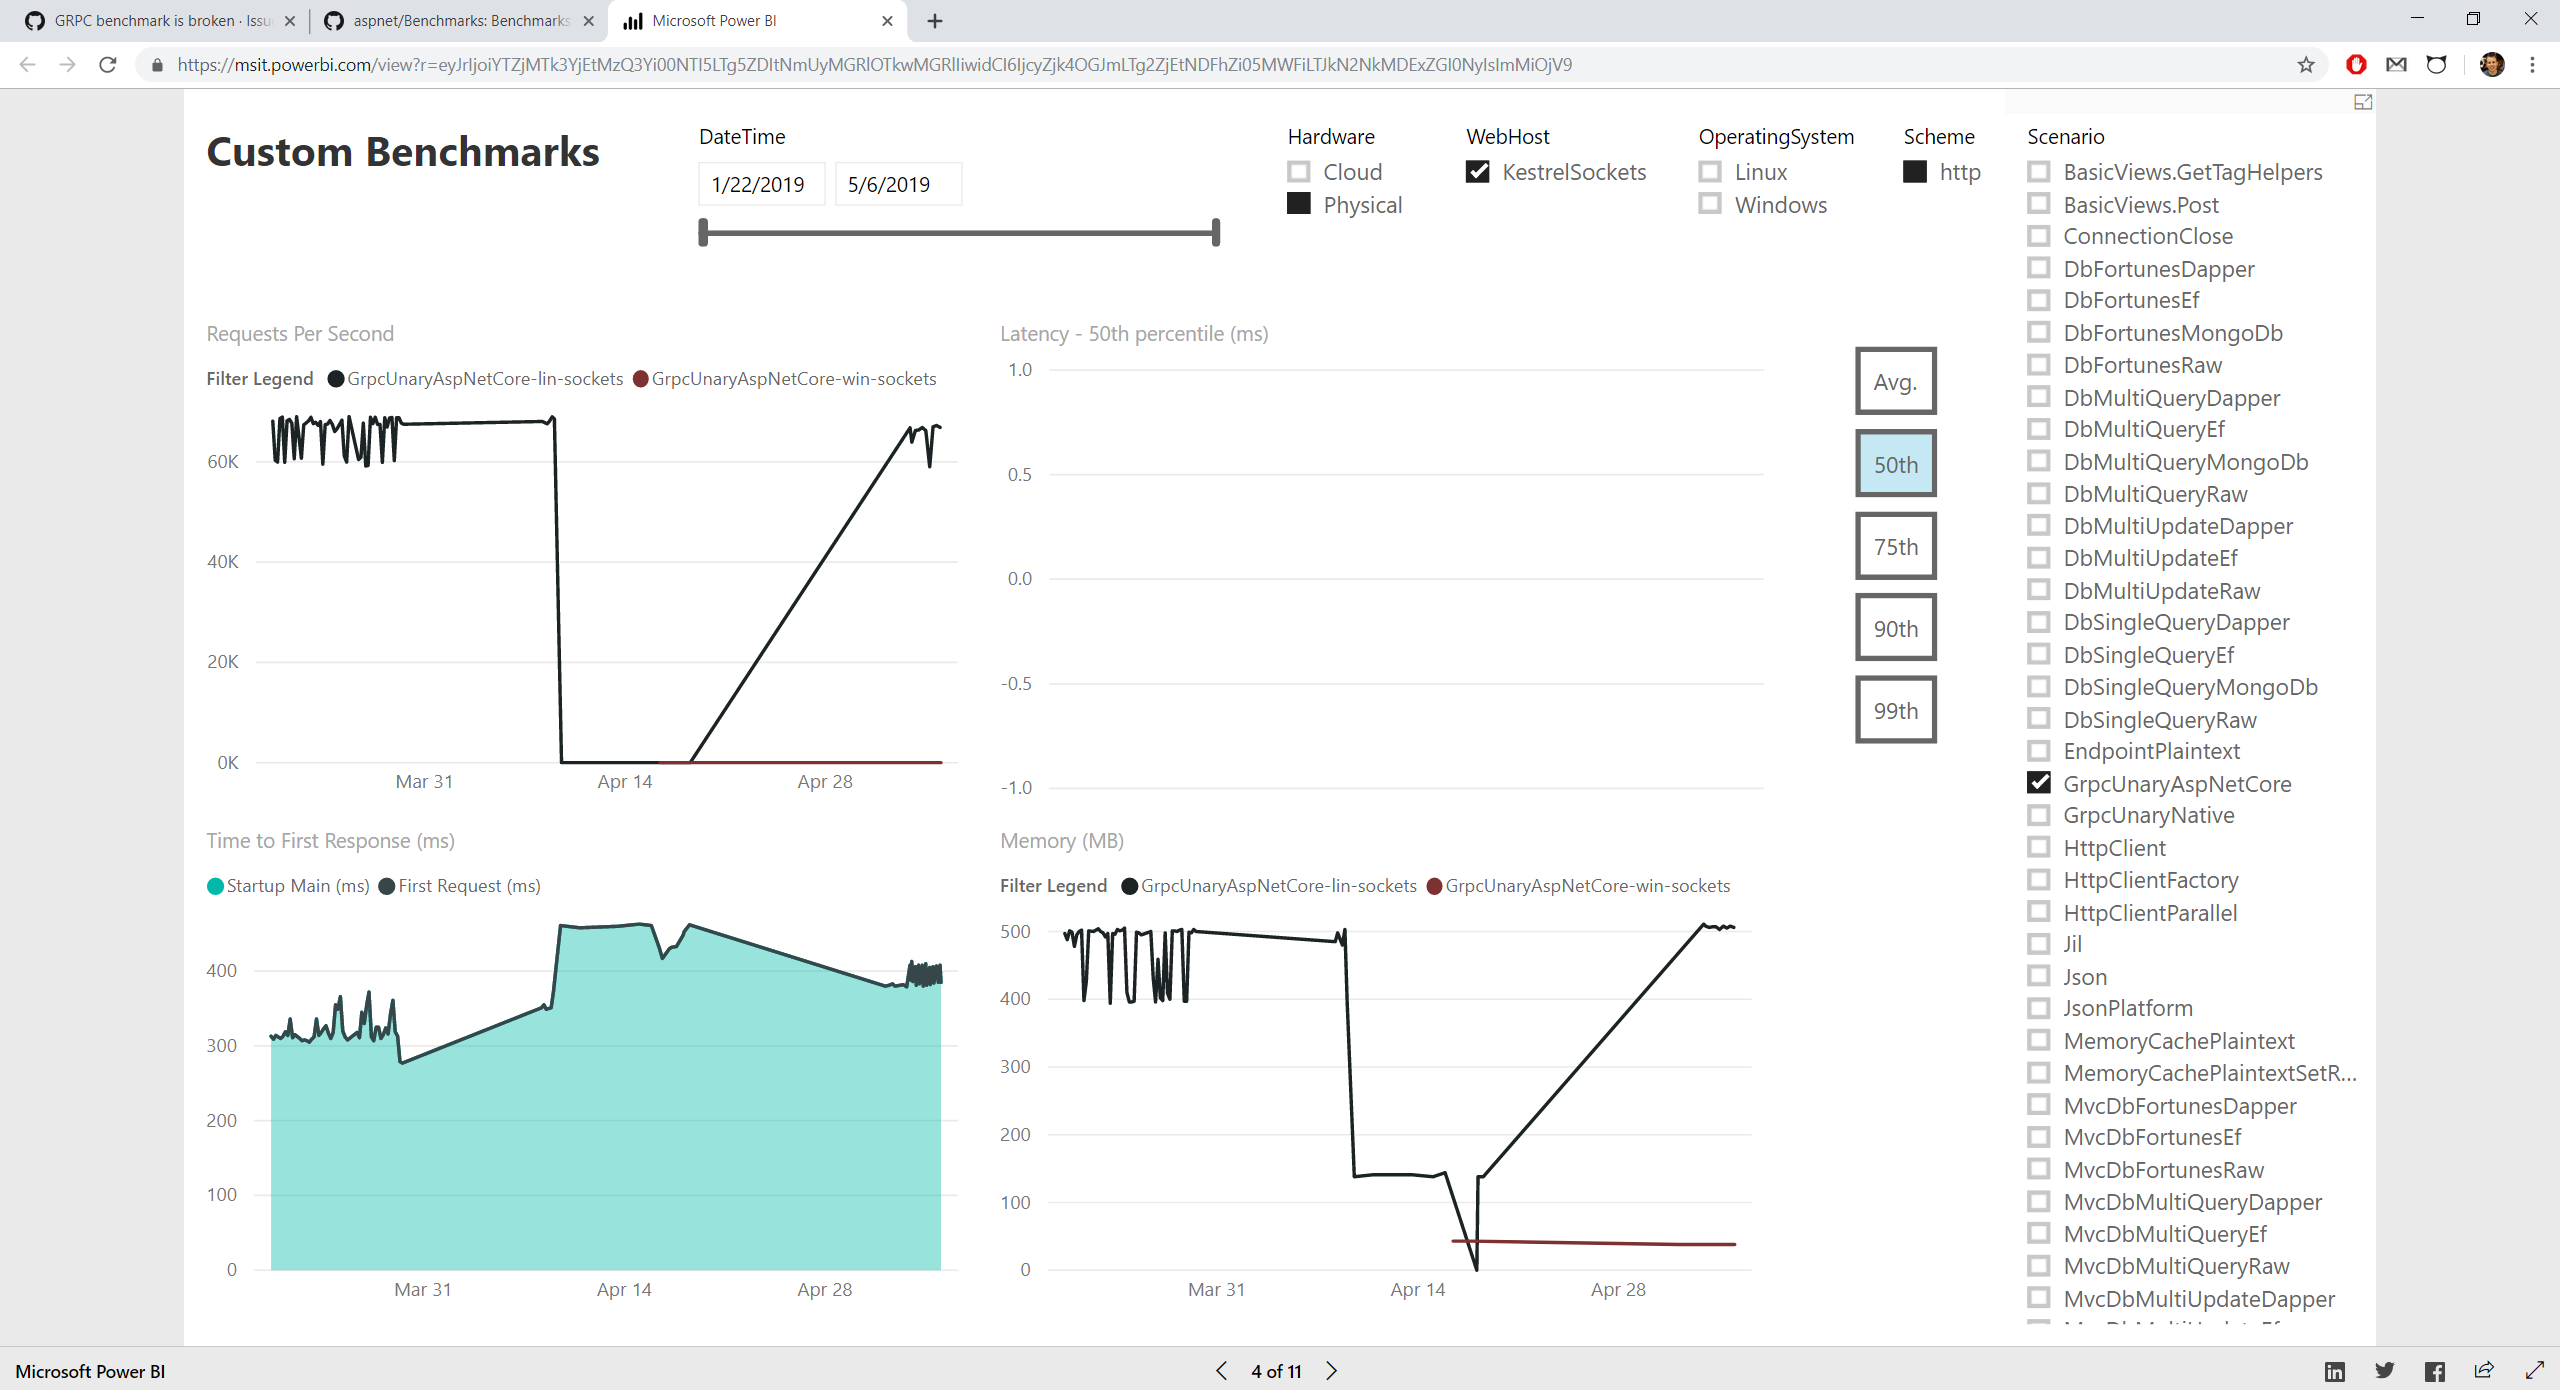The image size is (2560, 1390).
Task: Click the 1/22/2019 start date field
Action: pyautogui.click(x=759, y=184)
